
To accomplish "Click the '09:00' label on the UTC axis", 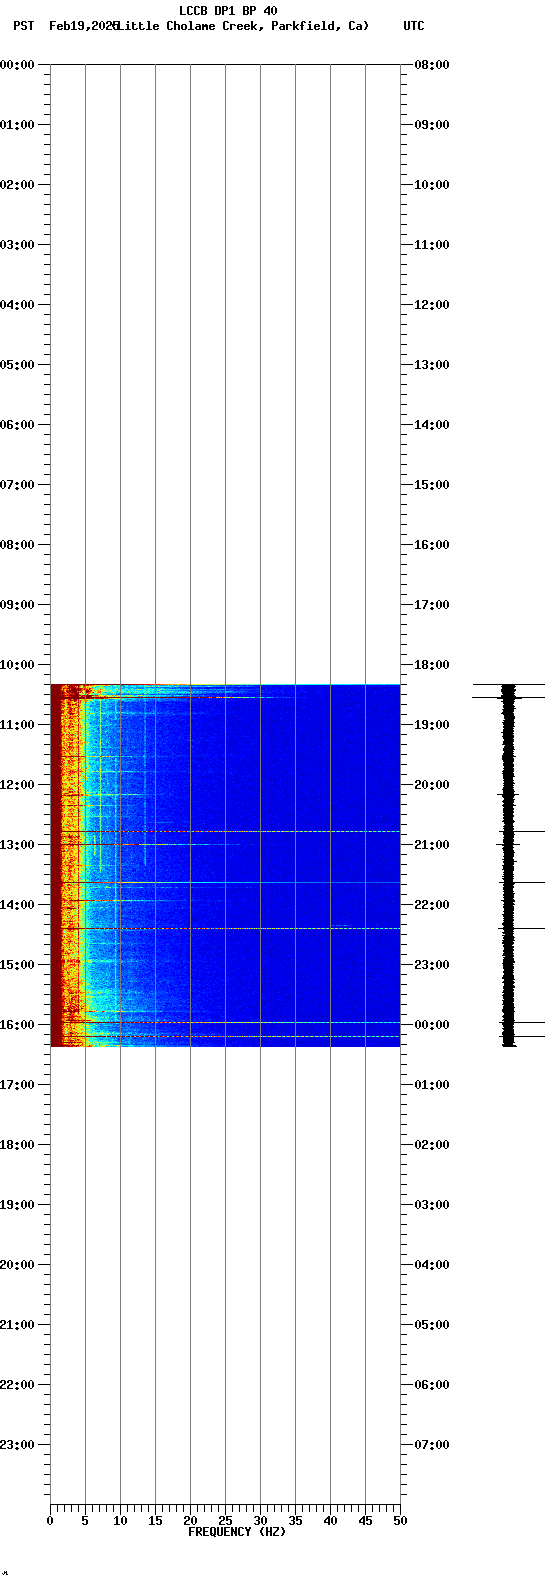I will 432,125.
